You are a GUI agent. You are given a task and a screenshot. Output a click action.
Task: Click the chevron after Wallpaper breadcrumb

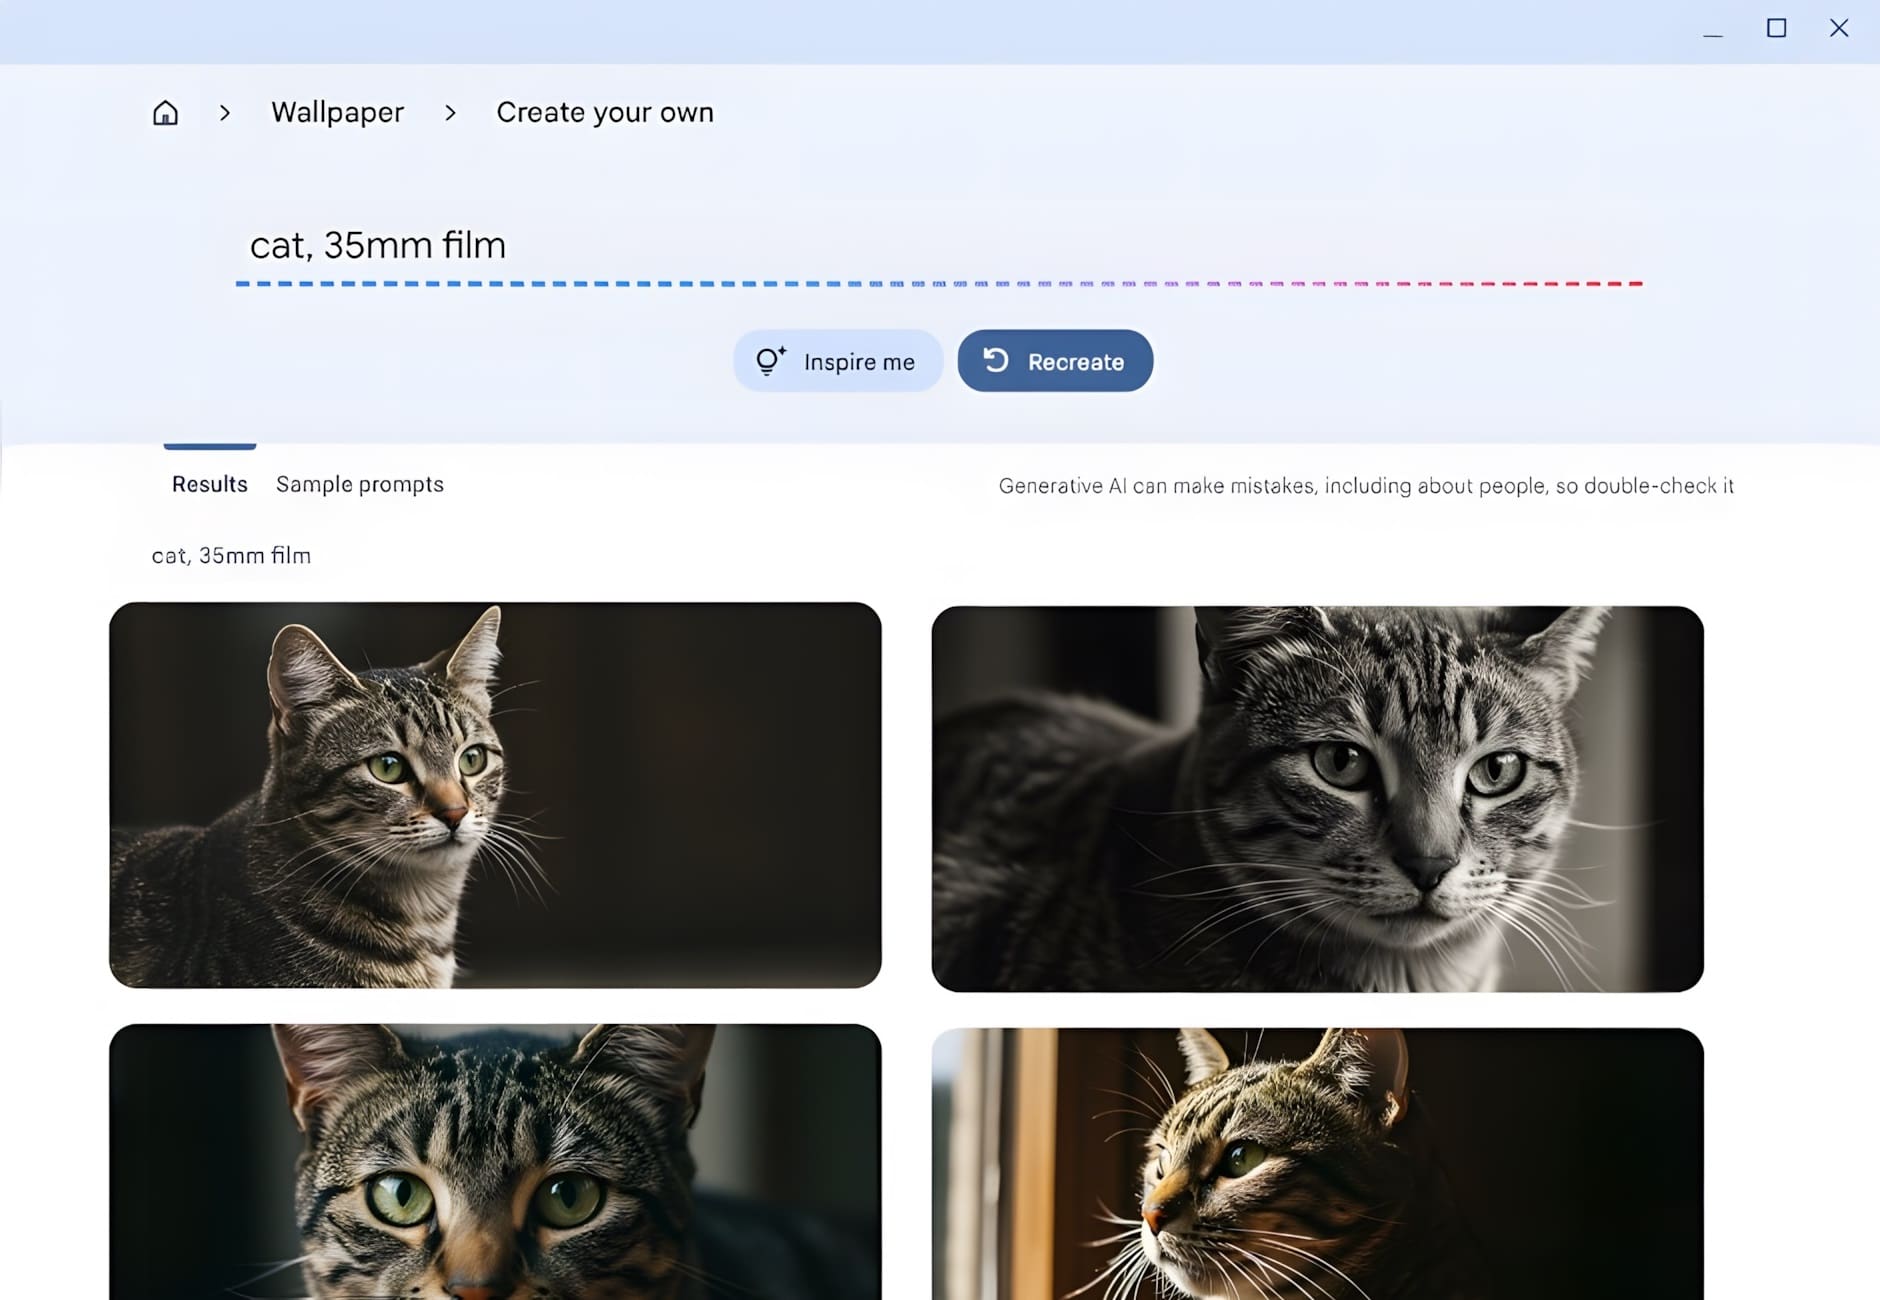point(450,113)
